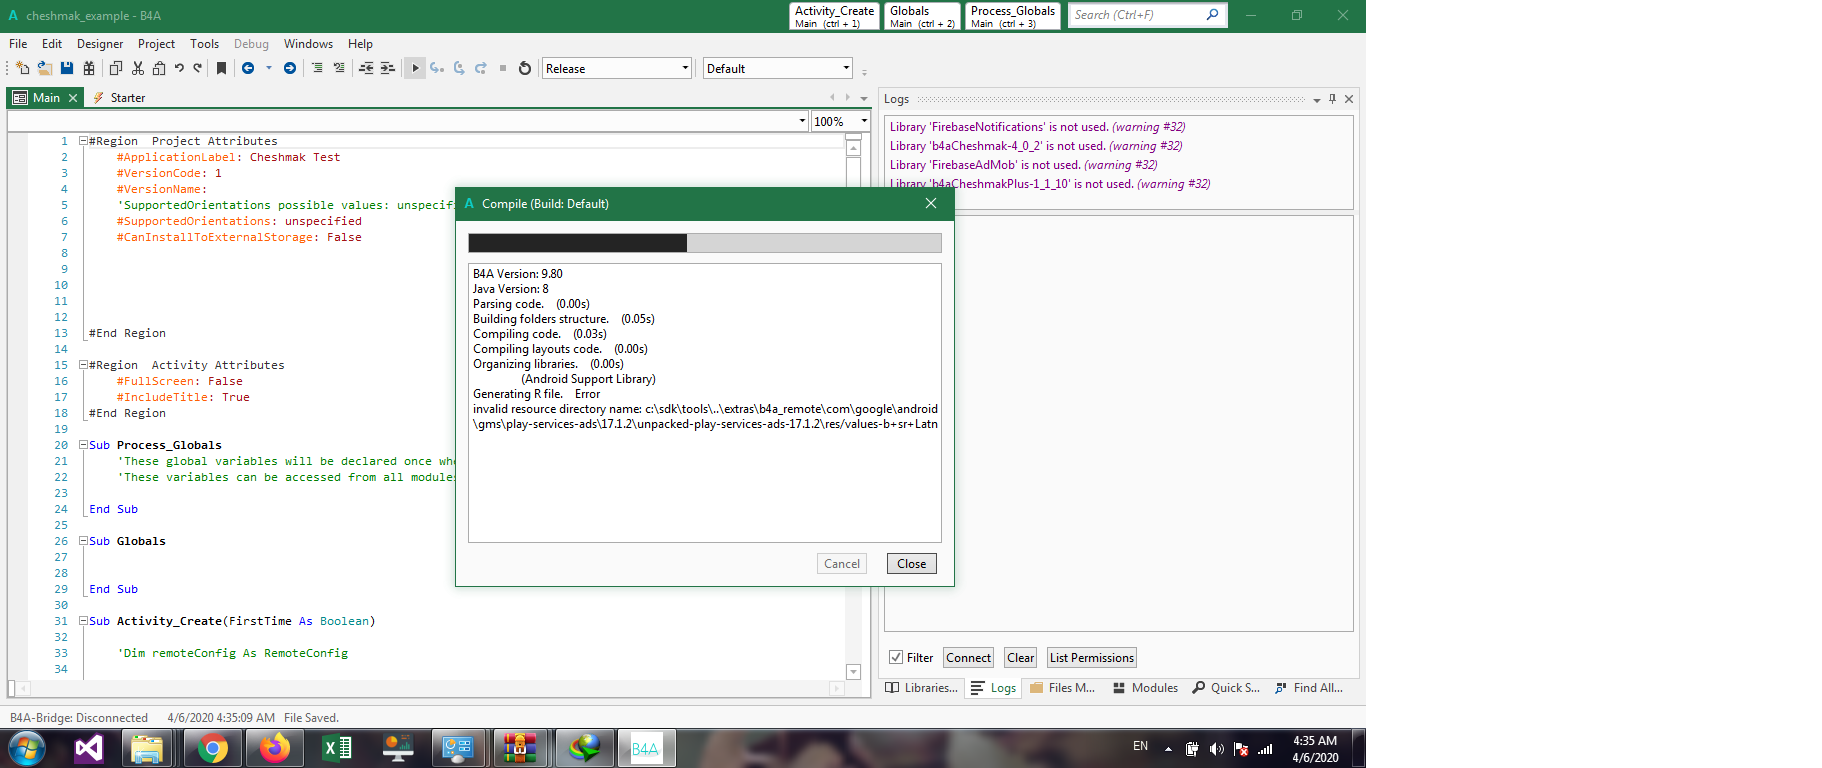Switch to the Files Manager tab
1822x768 pixels.
tap(1062, 688)
